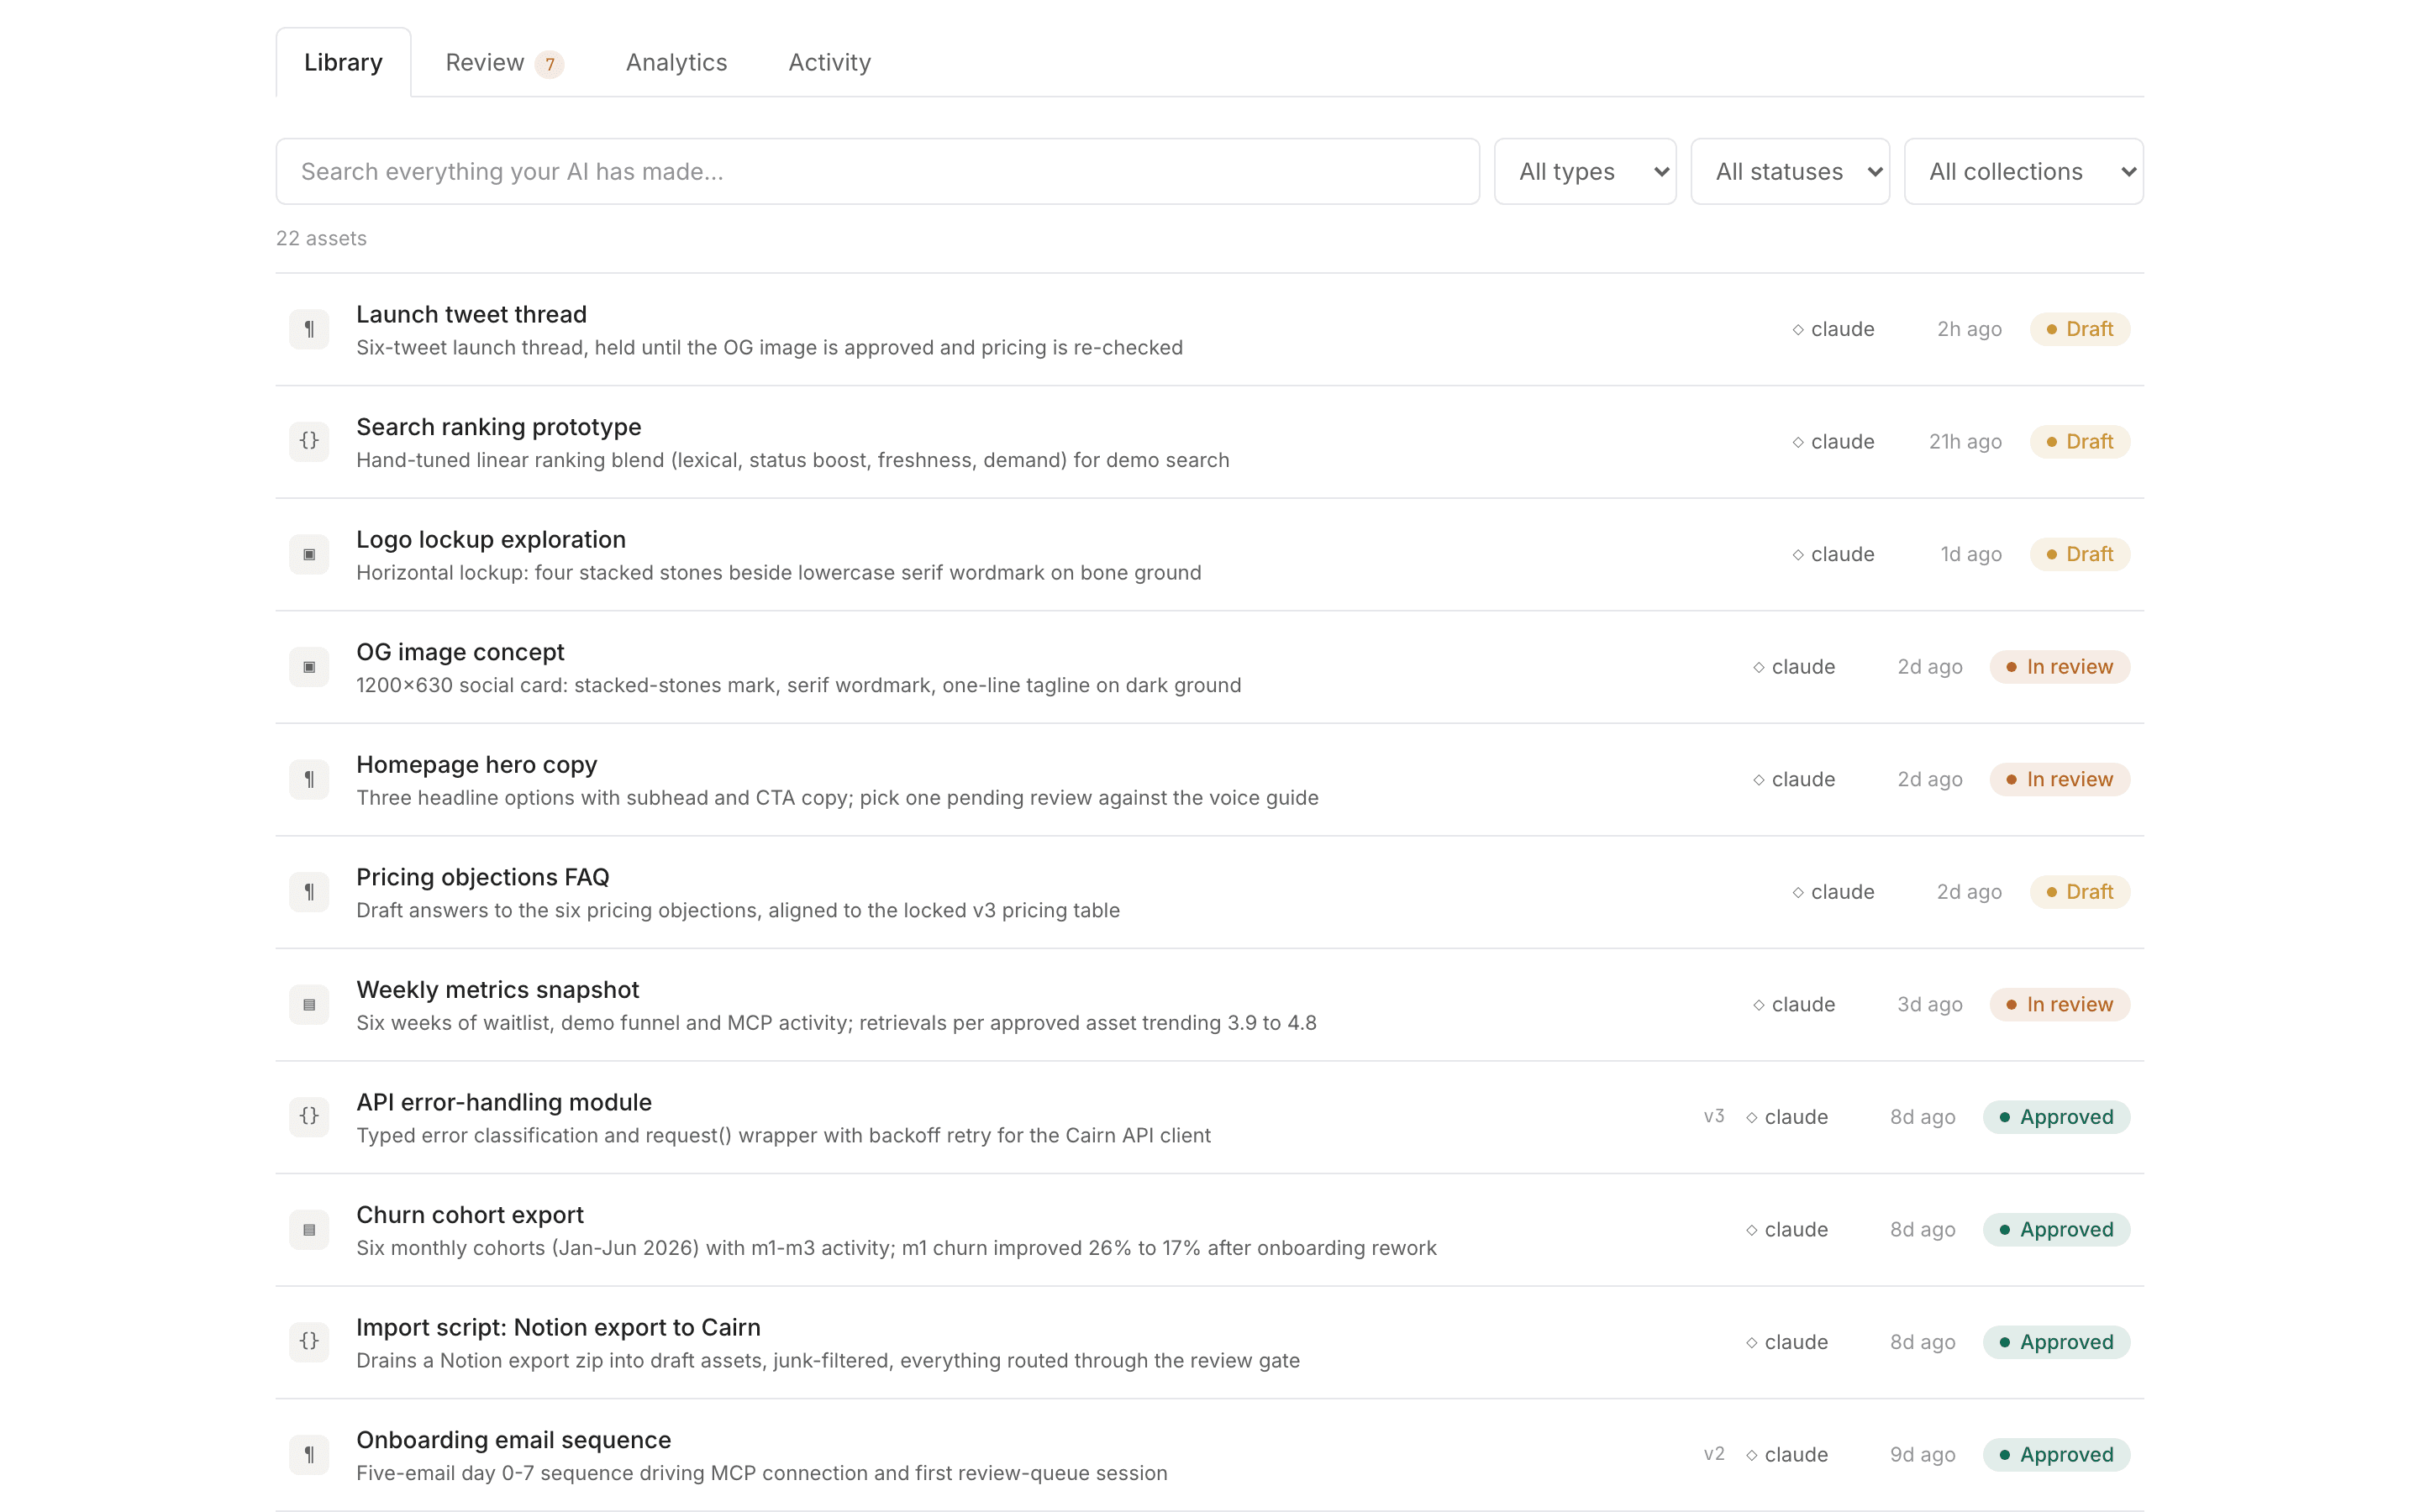Click the 22 assets count text
Viewport: 2420px width, 1512px height.
[x=321, y=238]
